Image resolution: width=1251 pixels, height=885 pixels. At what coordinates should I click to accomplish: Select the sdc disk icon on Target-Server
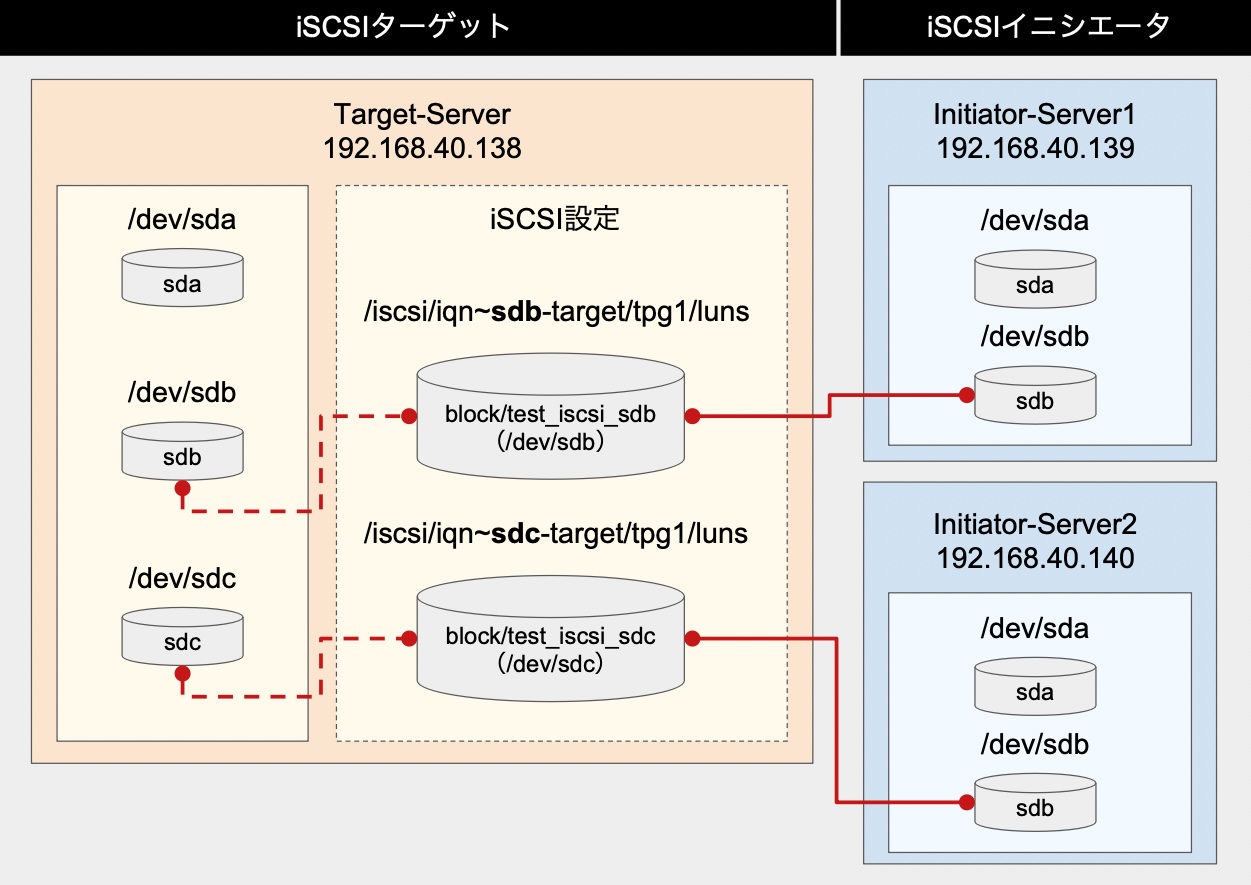point(181,637)
